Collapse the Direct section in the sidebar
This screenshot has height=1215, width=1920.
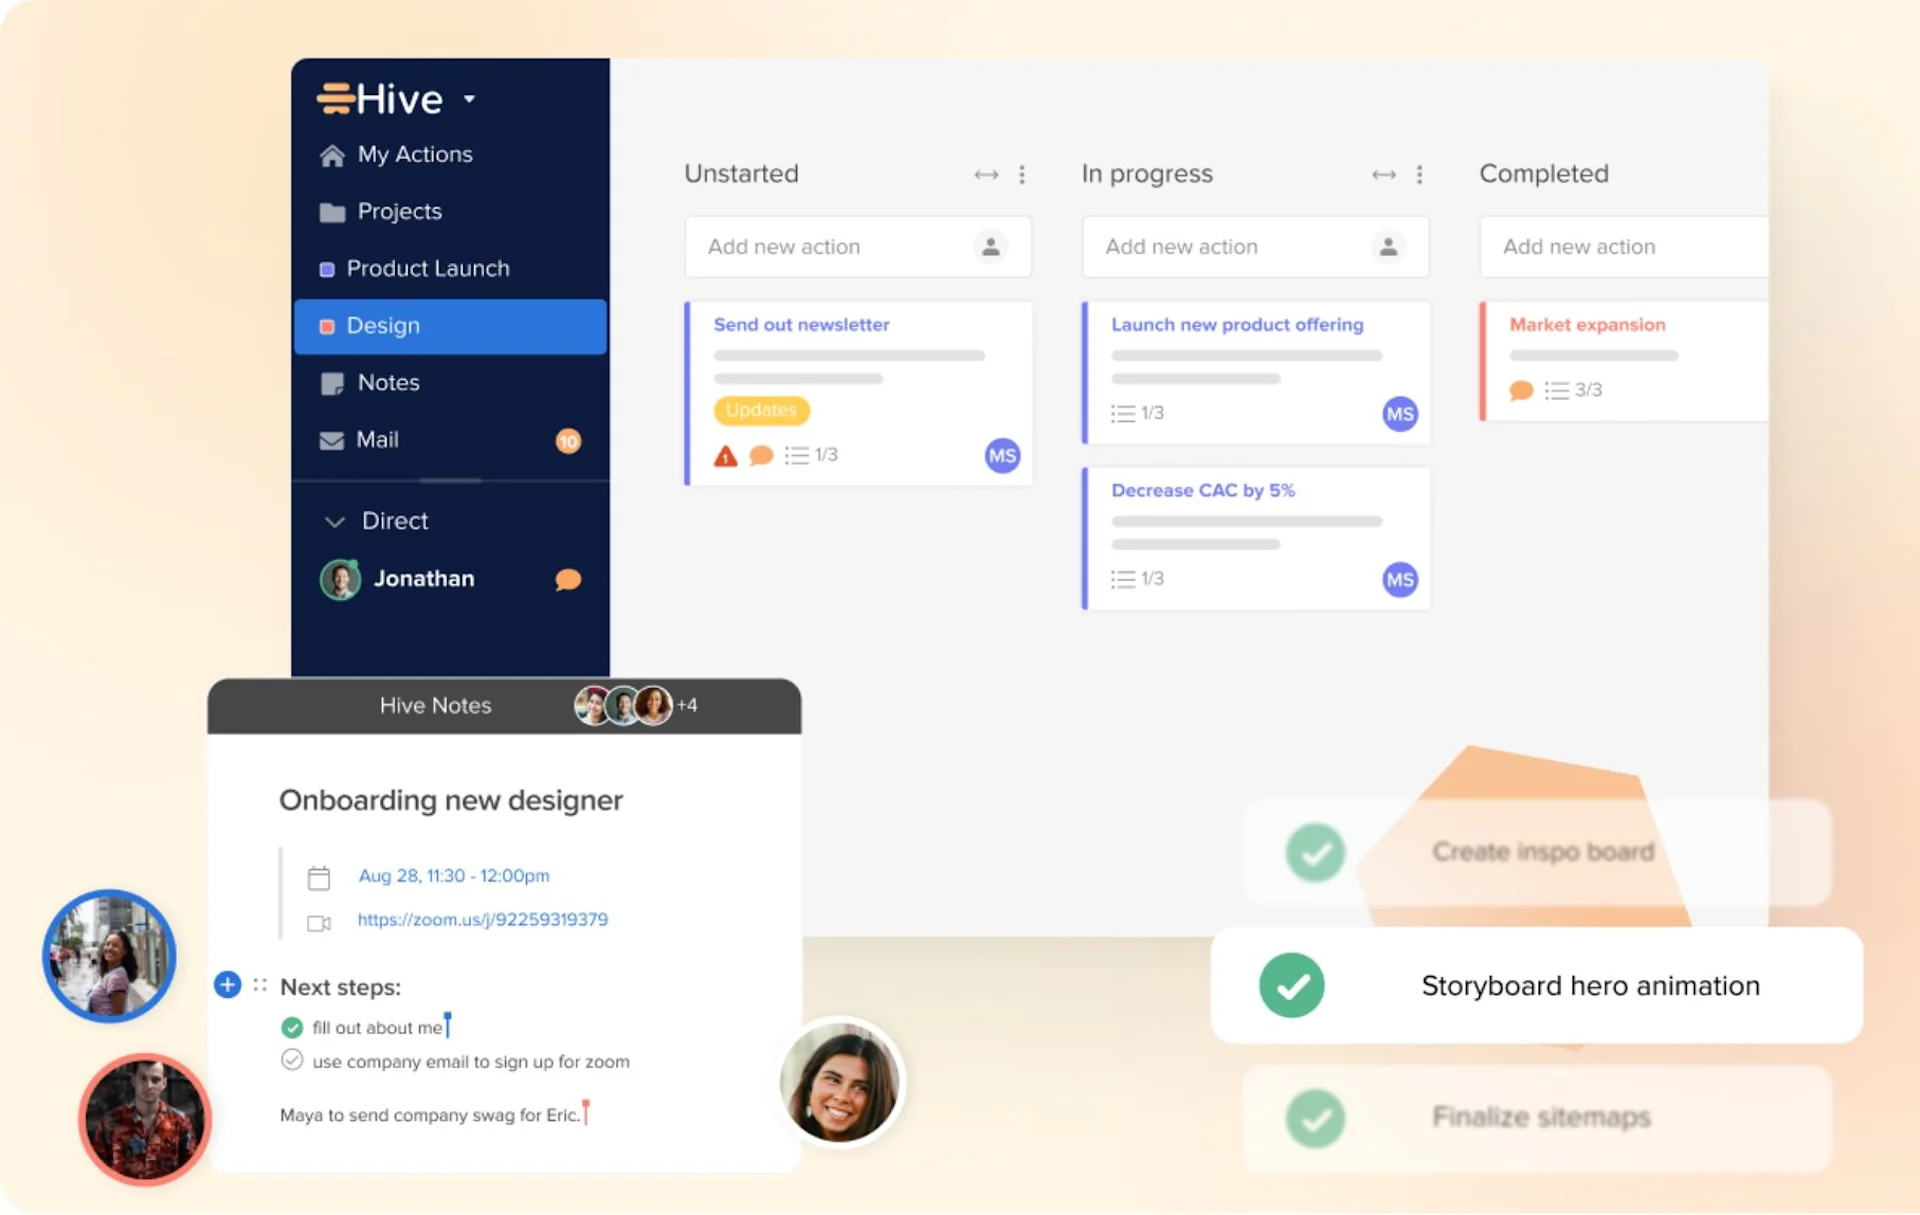pyautogui.click(x=334, y=521)
